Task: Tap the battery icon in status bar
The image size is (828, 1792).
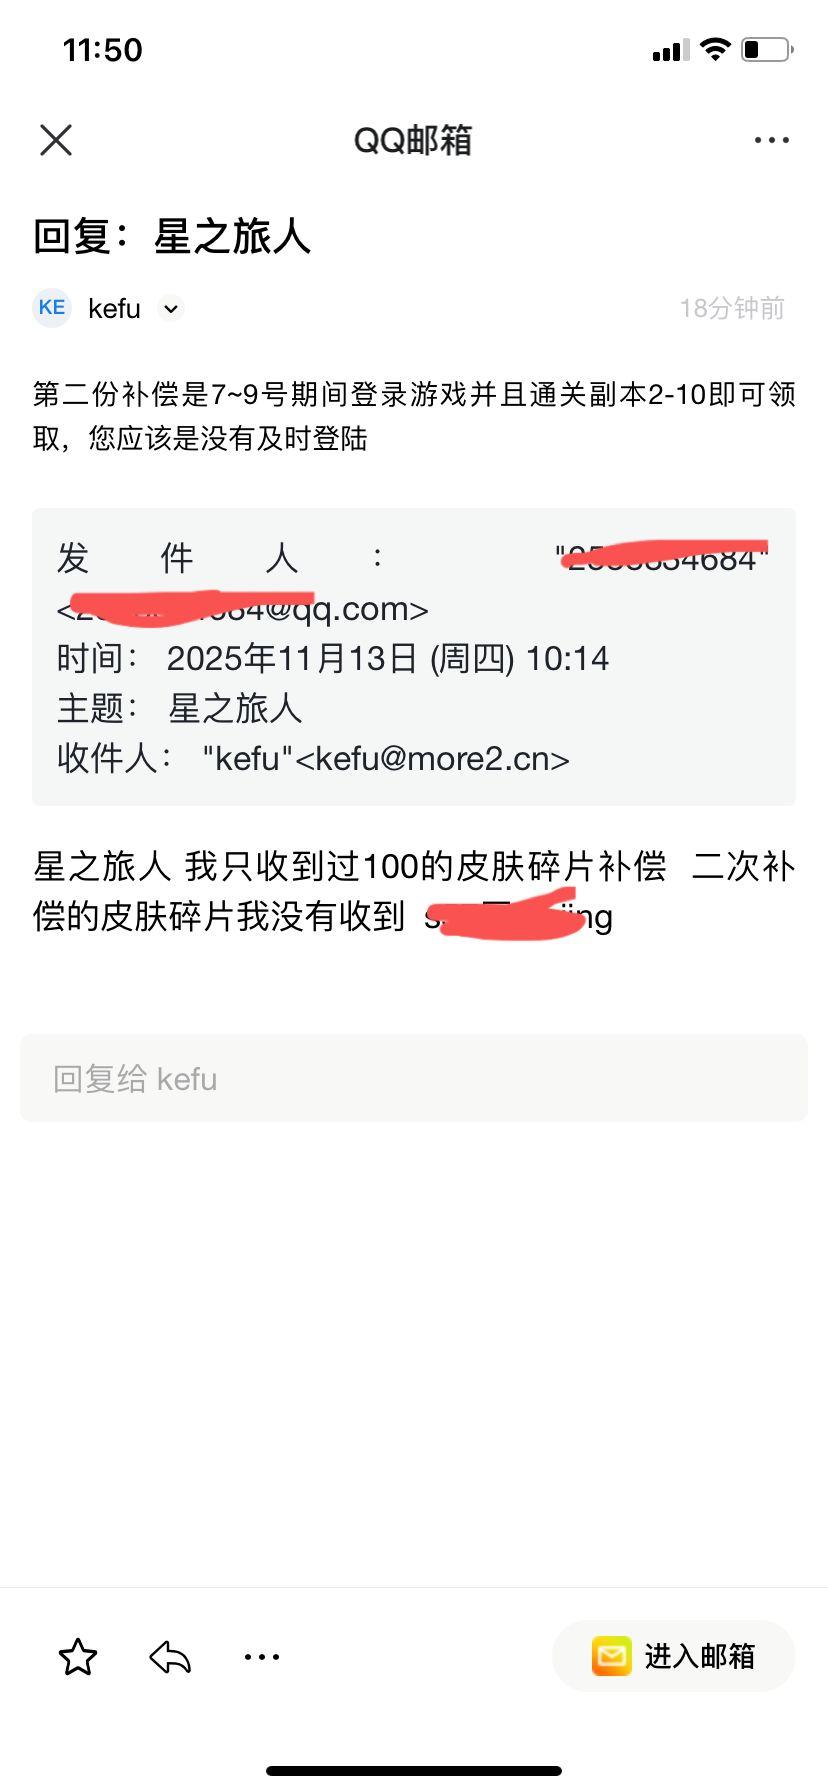Action: (x=768, y=49)
